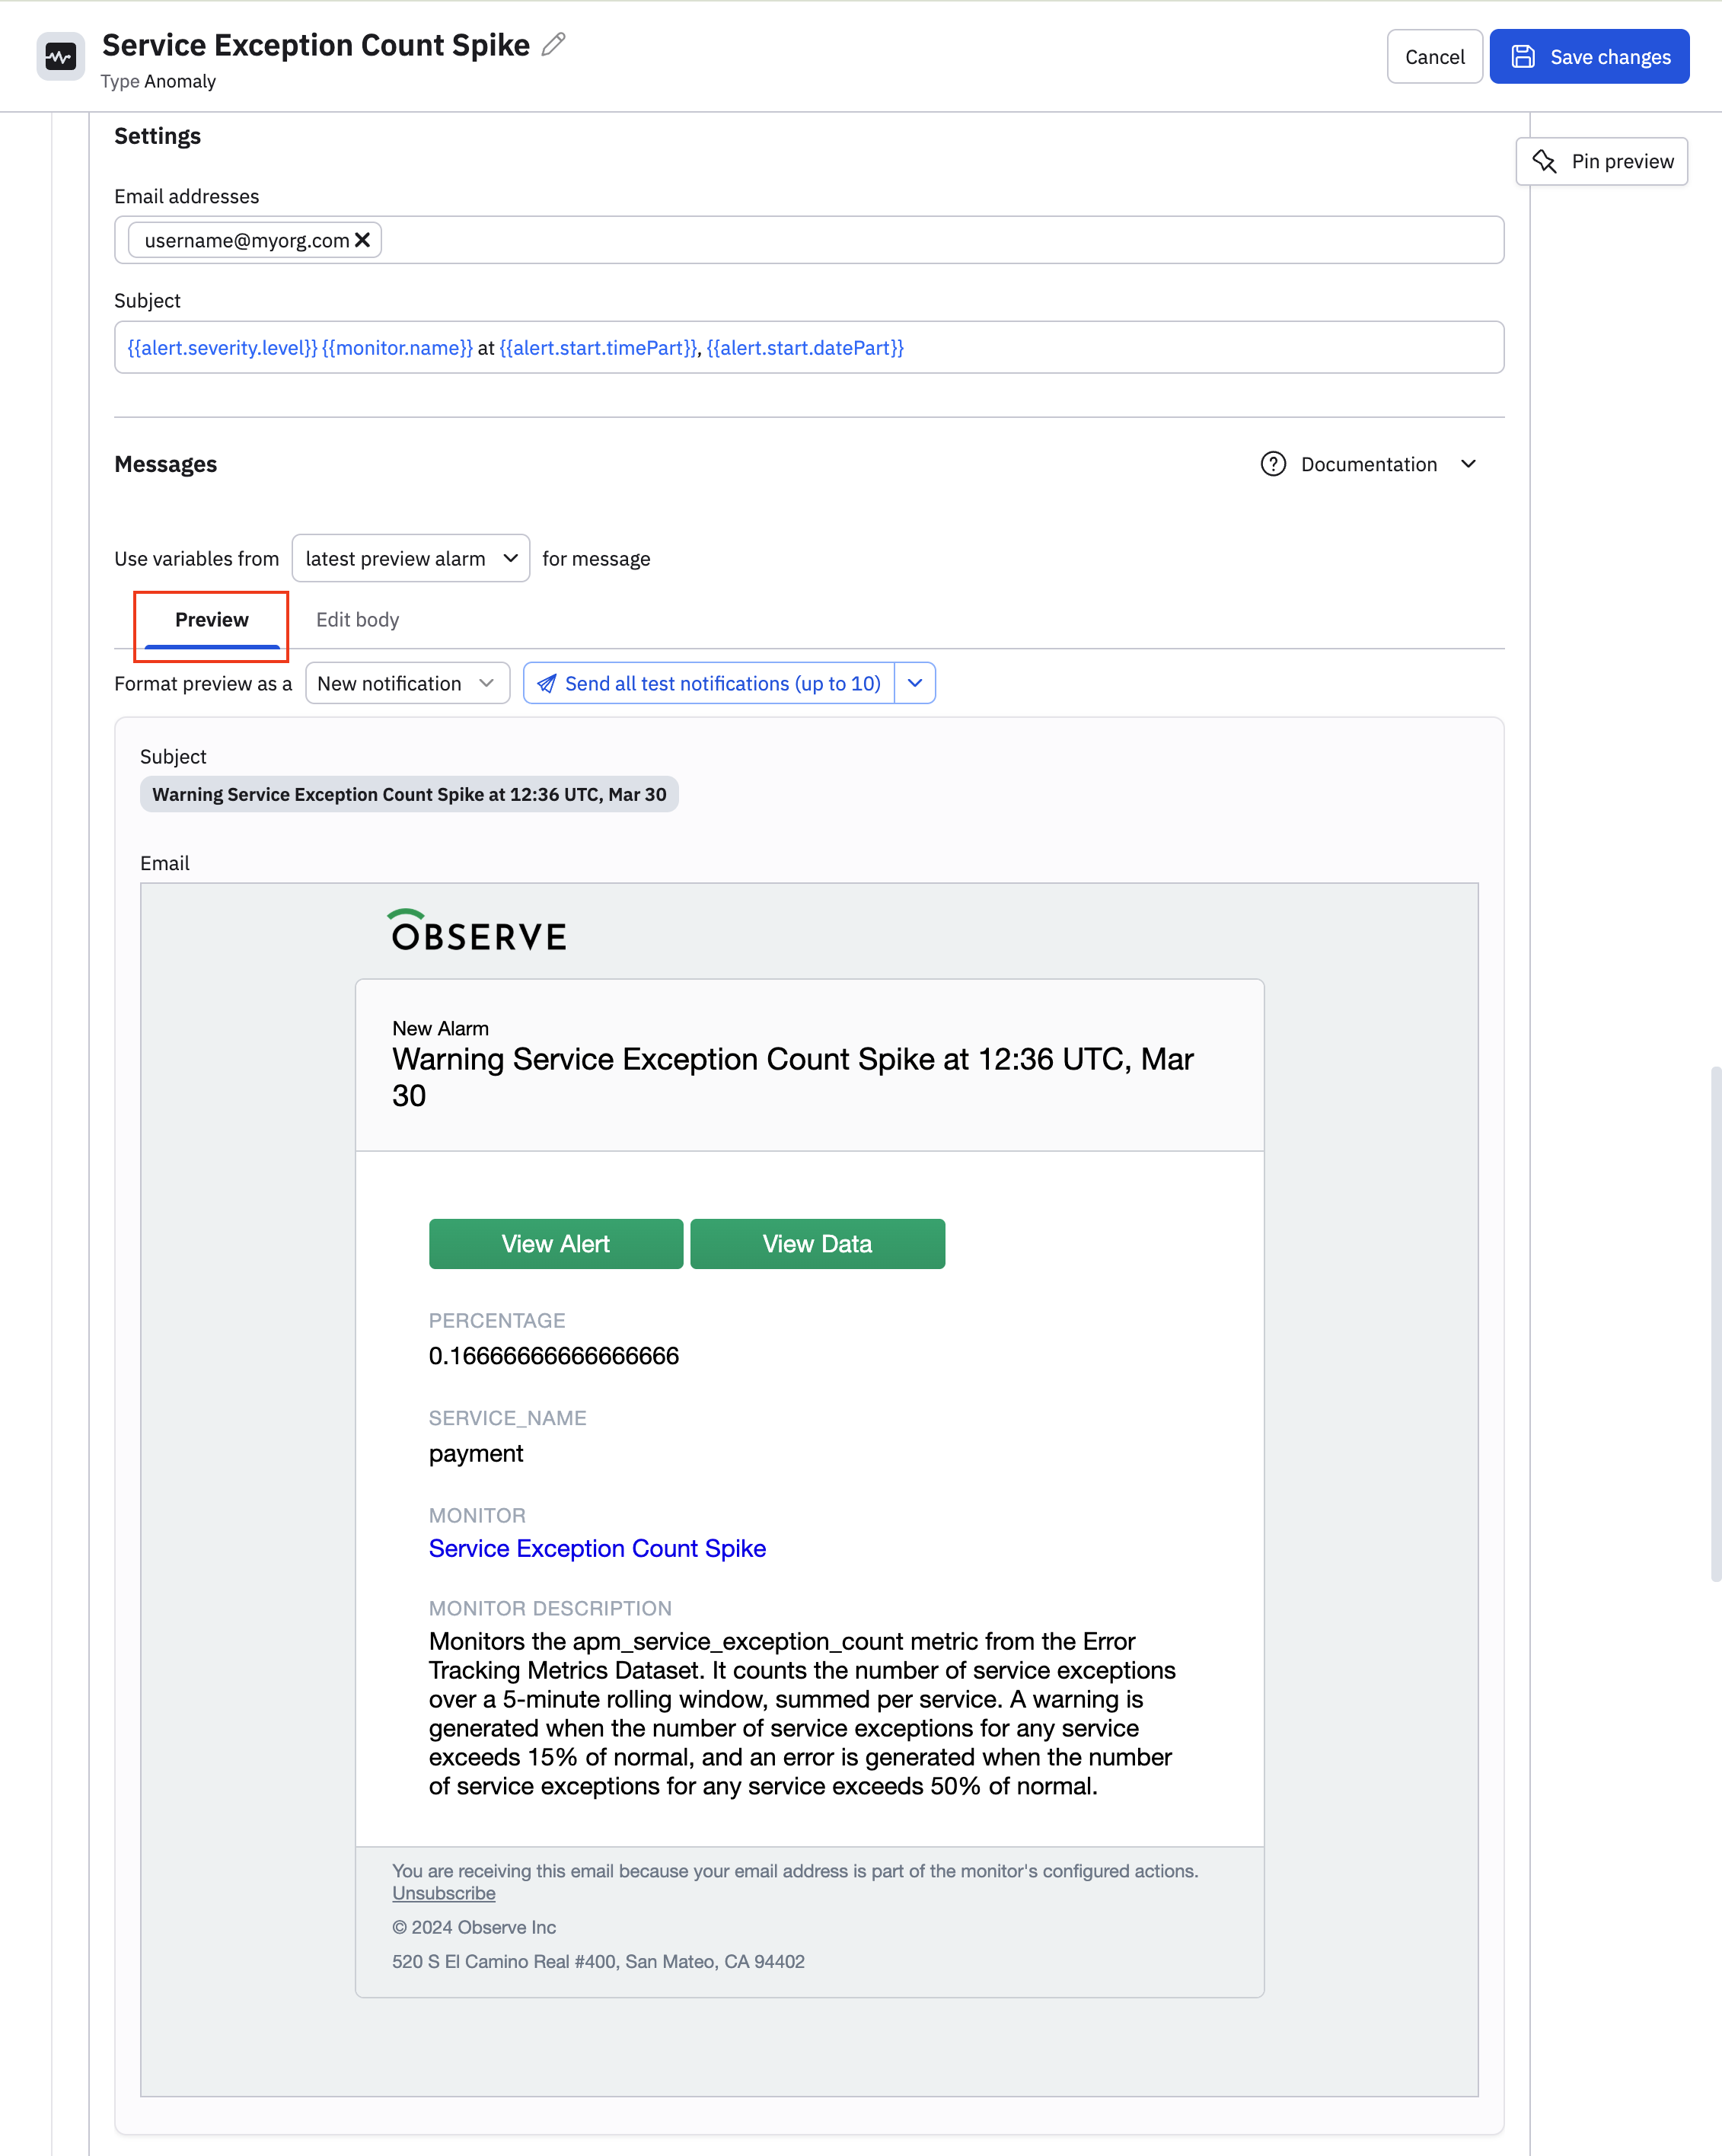Click the Documentation help question icon
1722x2156 pixels.
click(x=1273, y=464)
